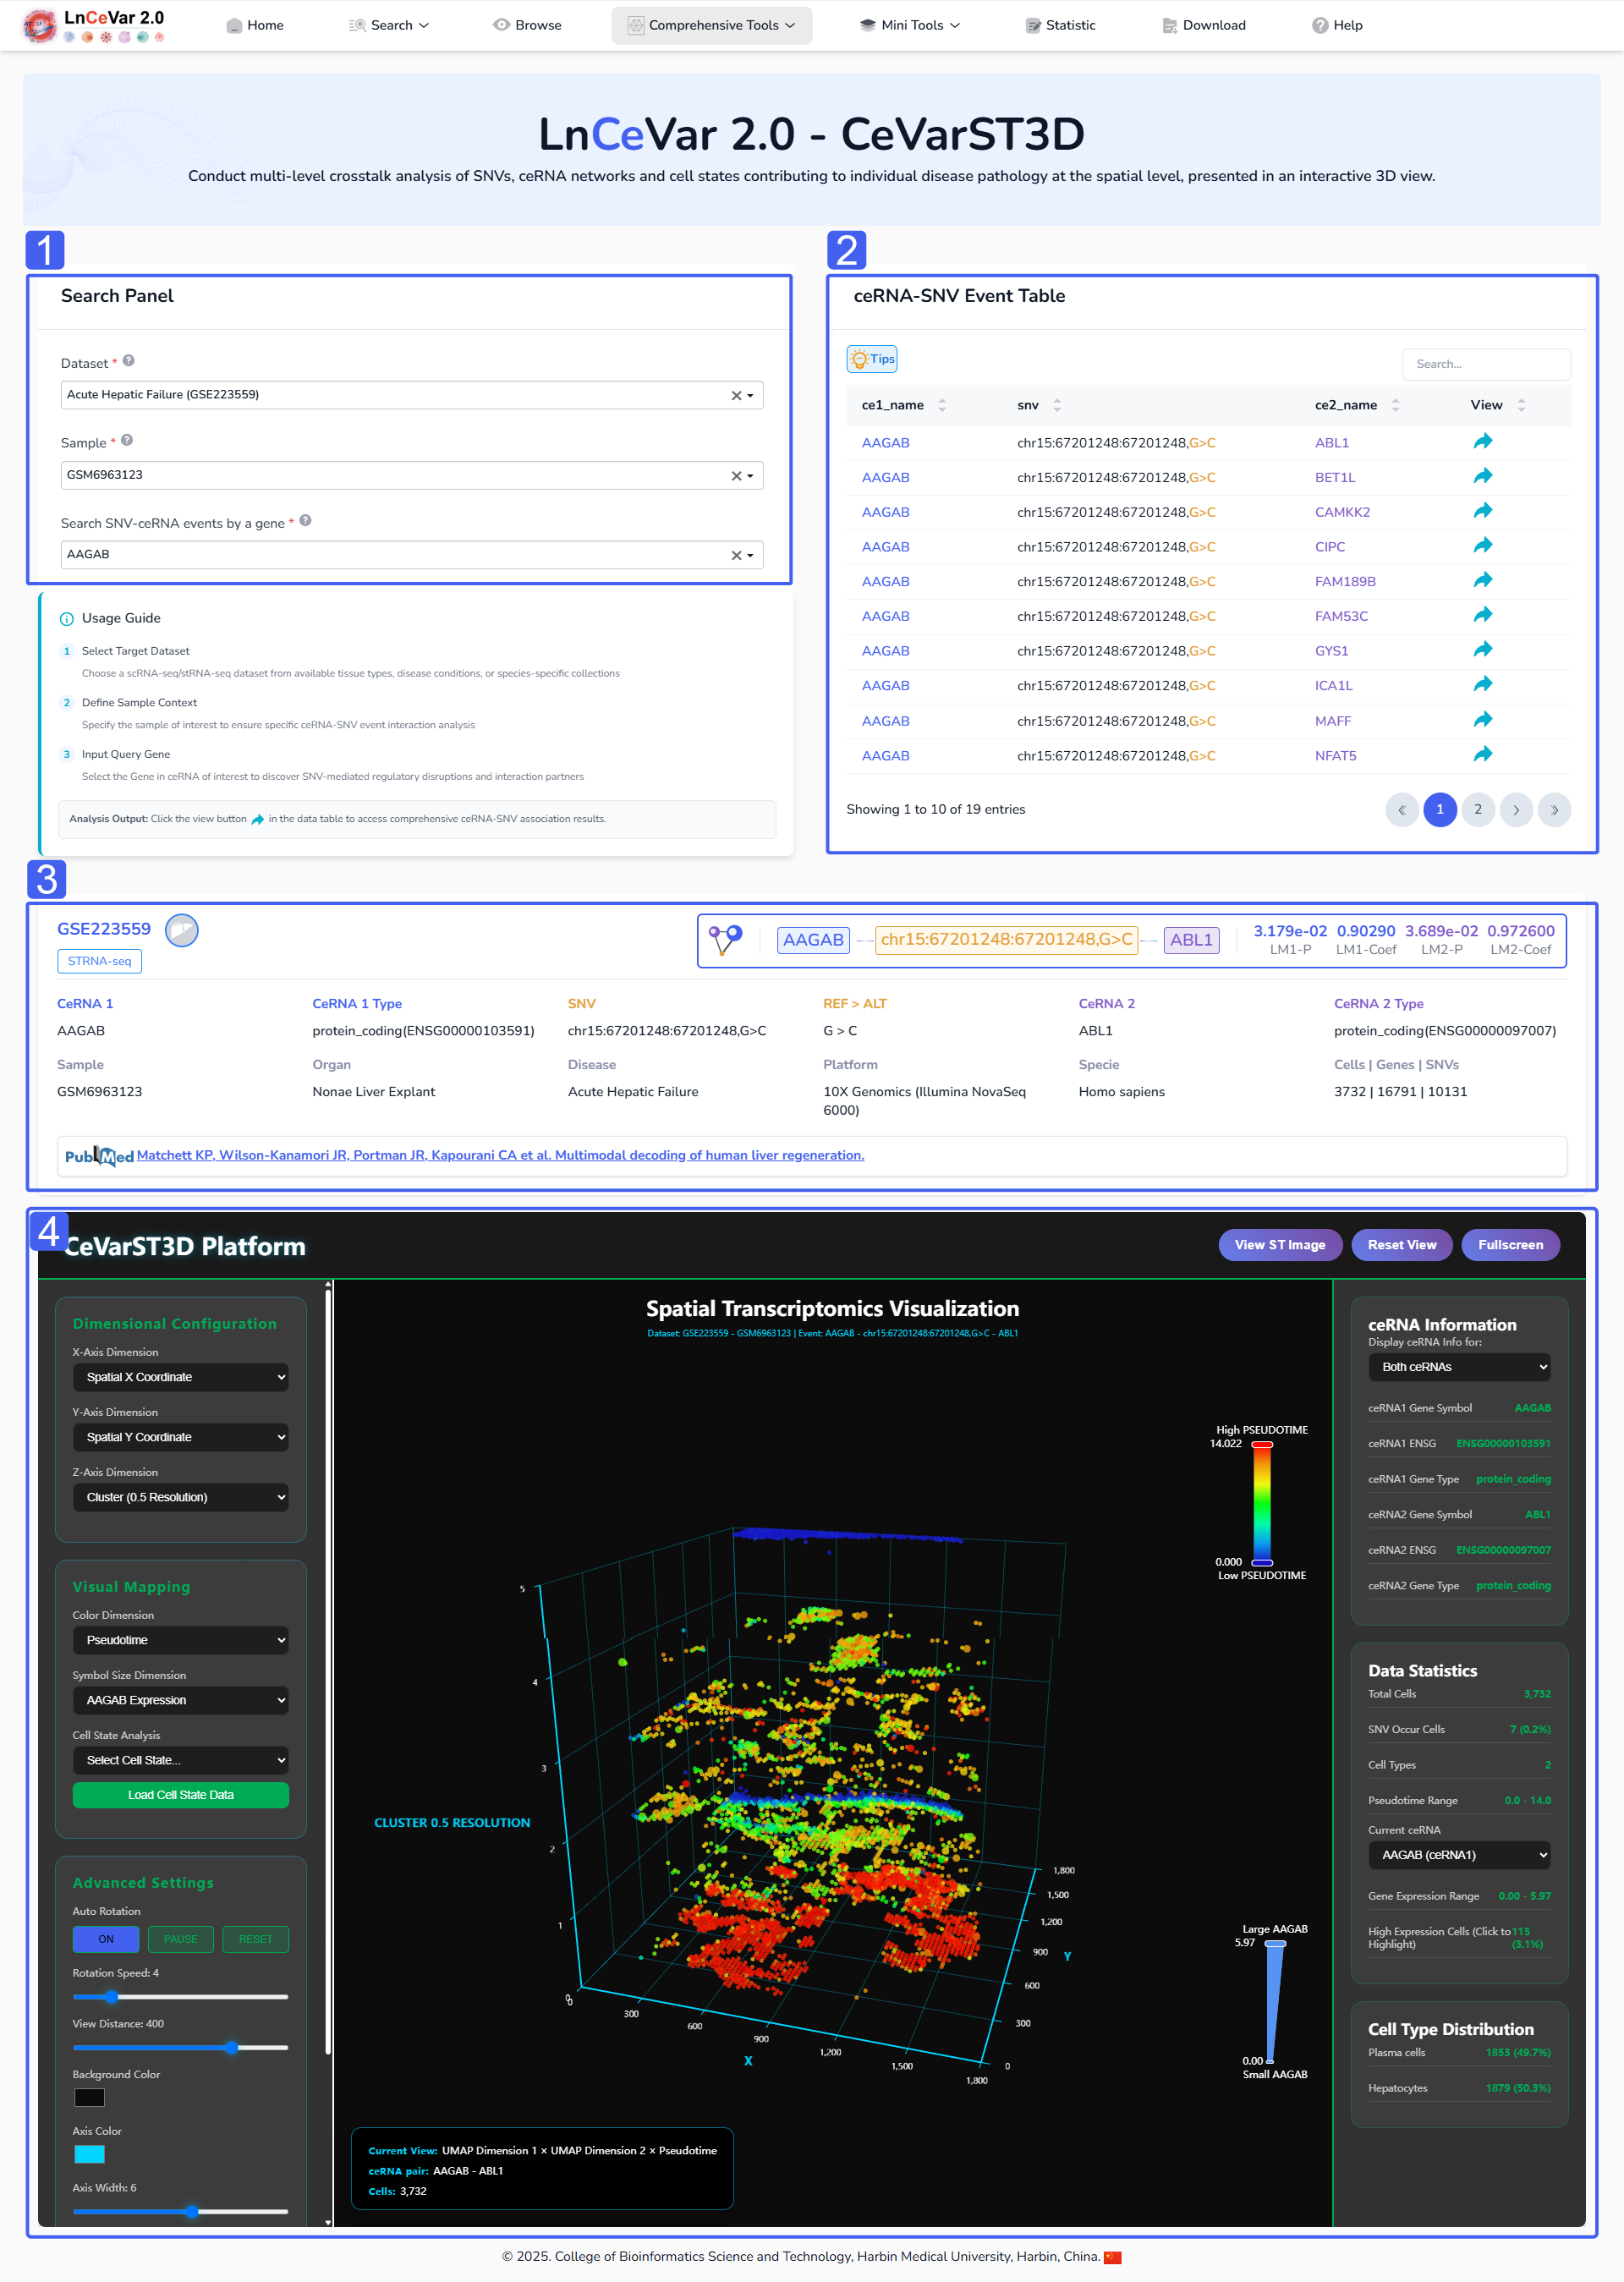The height and width of the screenshot is (2282, 1624).
Task: Click the cyan Axis Color swatch
Action: pyautogui.click(x=89, y=2154)
